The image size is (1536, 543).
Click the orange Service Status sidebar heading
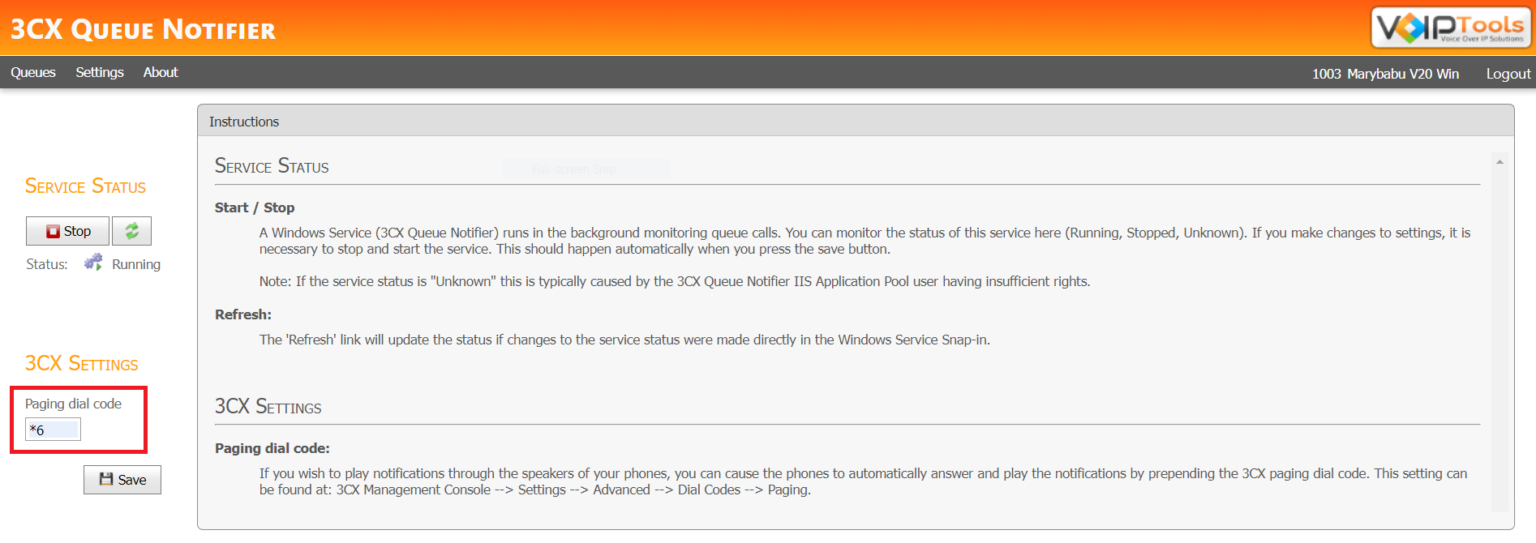pos(85,187)
